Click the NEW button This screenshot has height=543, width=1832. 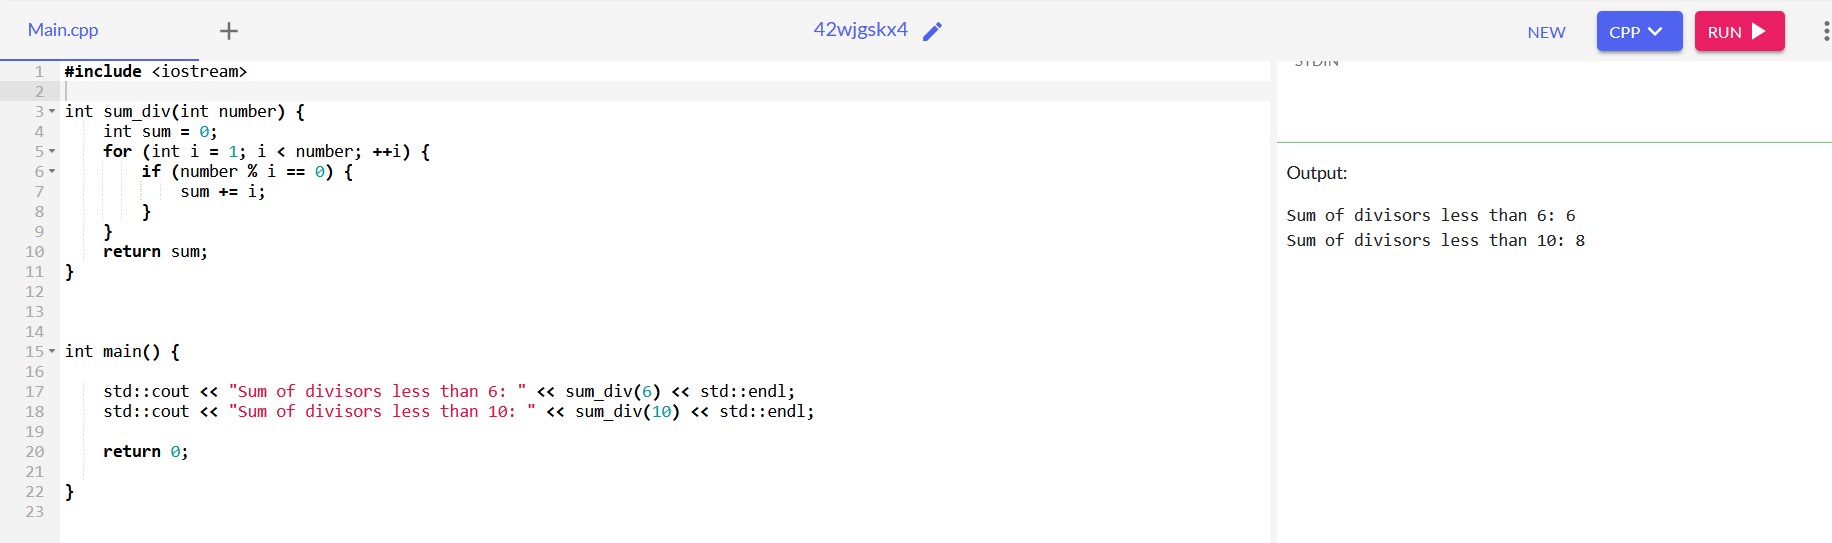tap(1546, 32)
